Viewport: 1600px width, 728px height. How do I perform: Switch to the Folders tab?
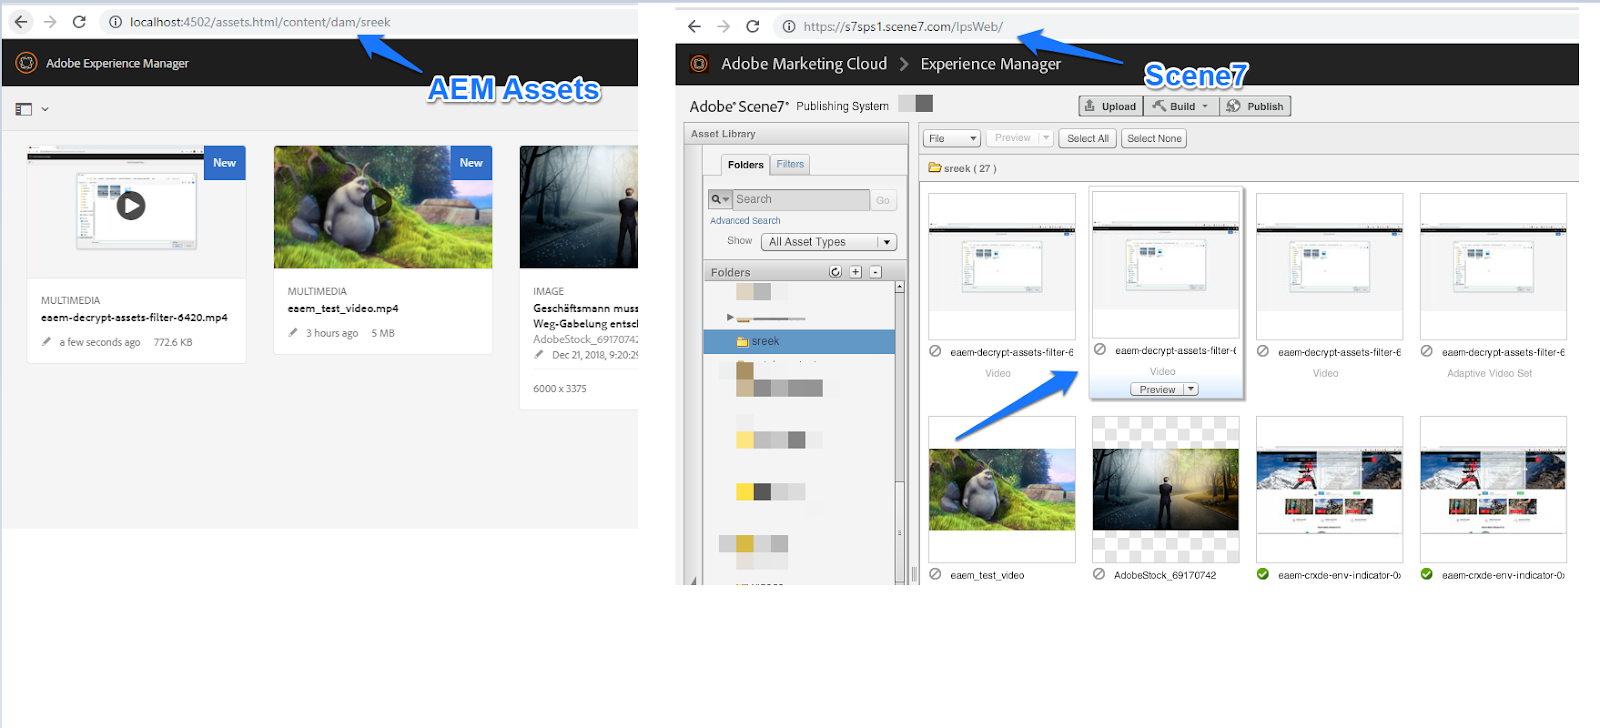click(x=745, y=164)
